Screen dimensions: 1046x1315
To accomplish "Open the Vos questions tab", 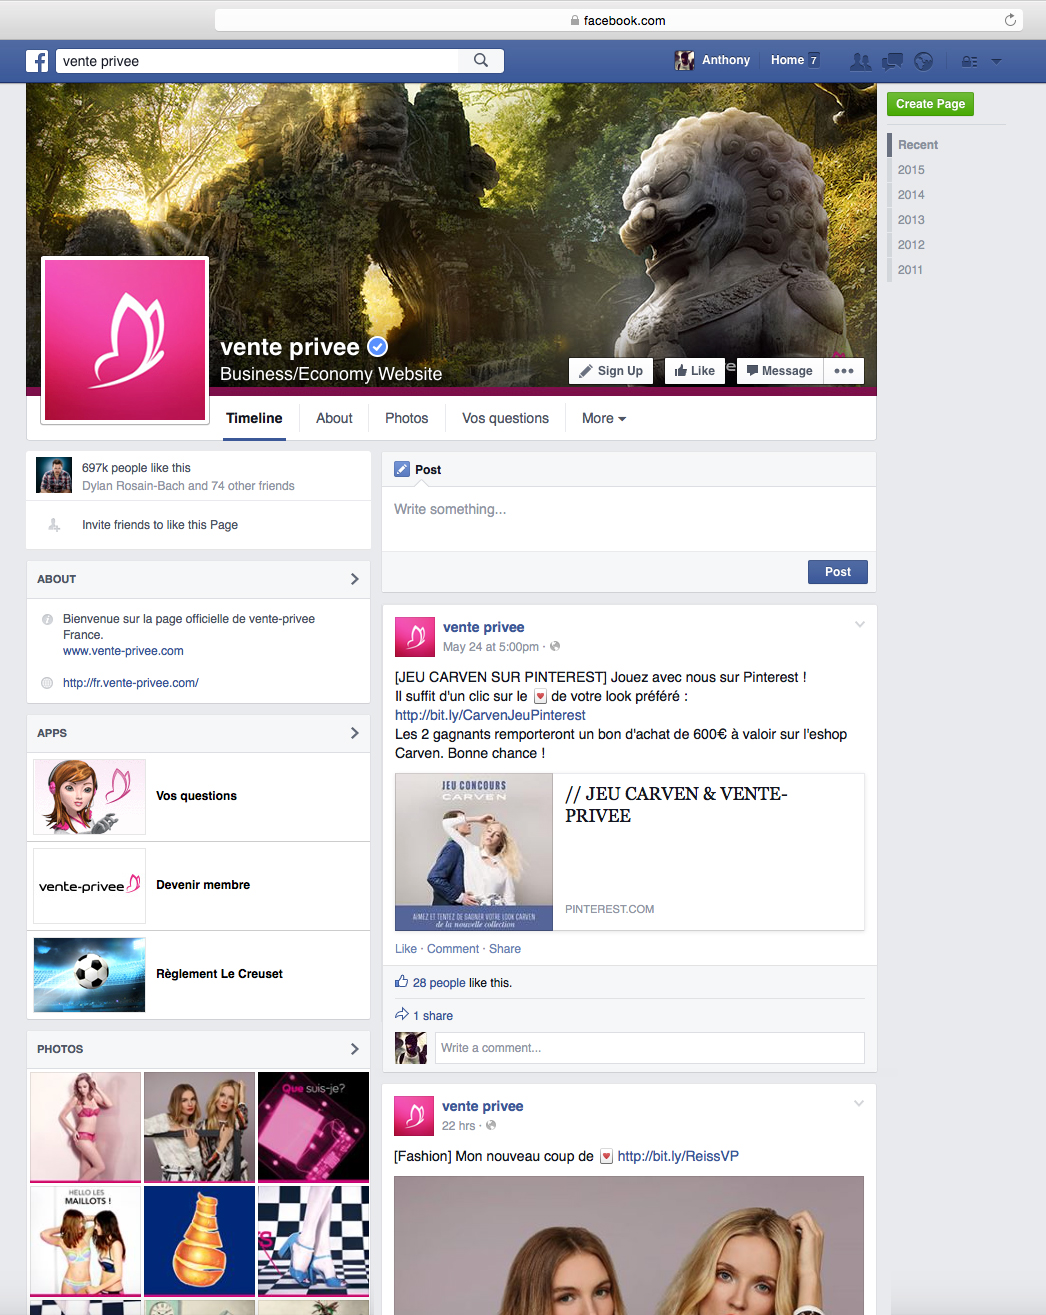I will tap(505, 419).
